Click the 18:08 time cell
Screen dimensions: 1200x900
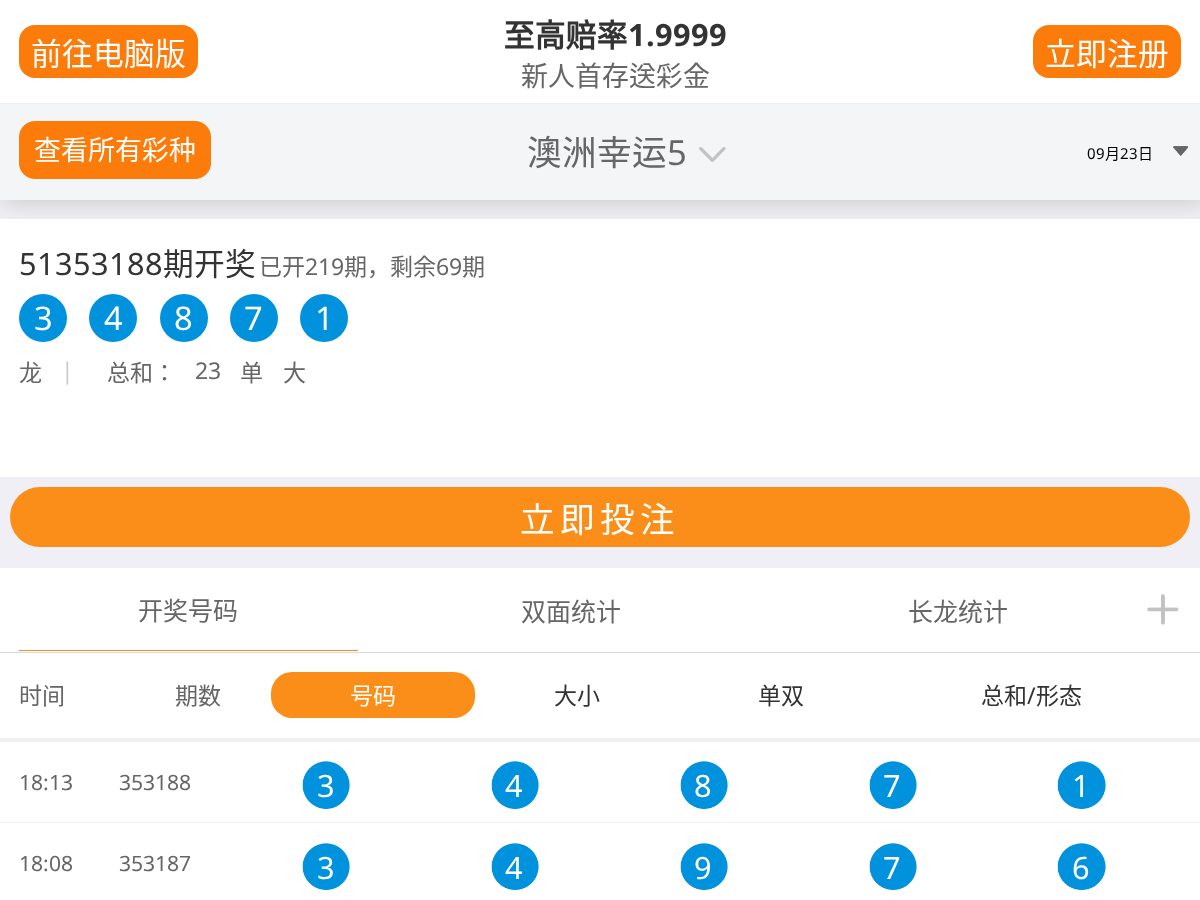coord(46,863)
